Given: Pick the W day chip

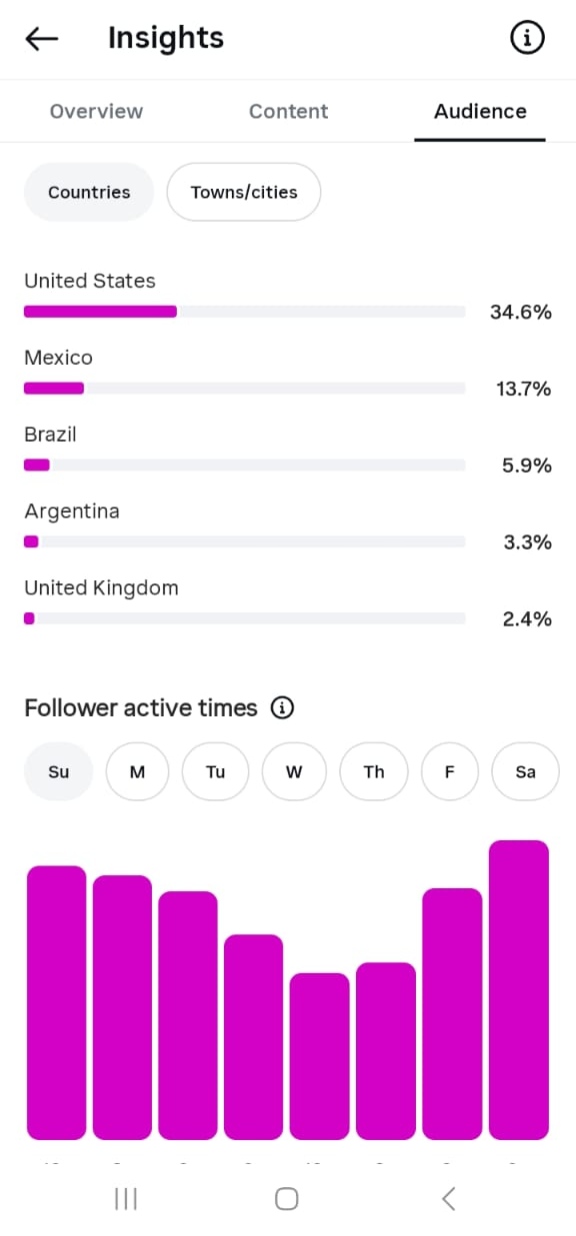Looking at the screenshot, I should click(294, 771).
